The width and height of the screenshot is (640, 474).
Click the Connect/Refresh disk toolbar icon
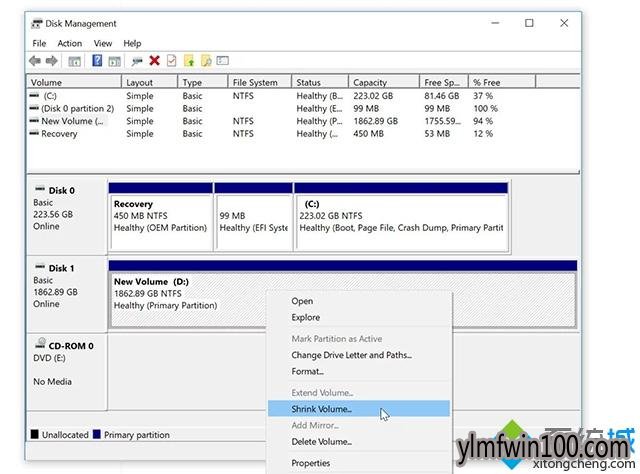[x=137, y=61]
